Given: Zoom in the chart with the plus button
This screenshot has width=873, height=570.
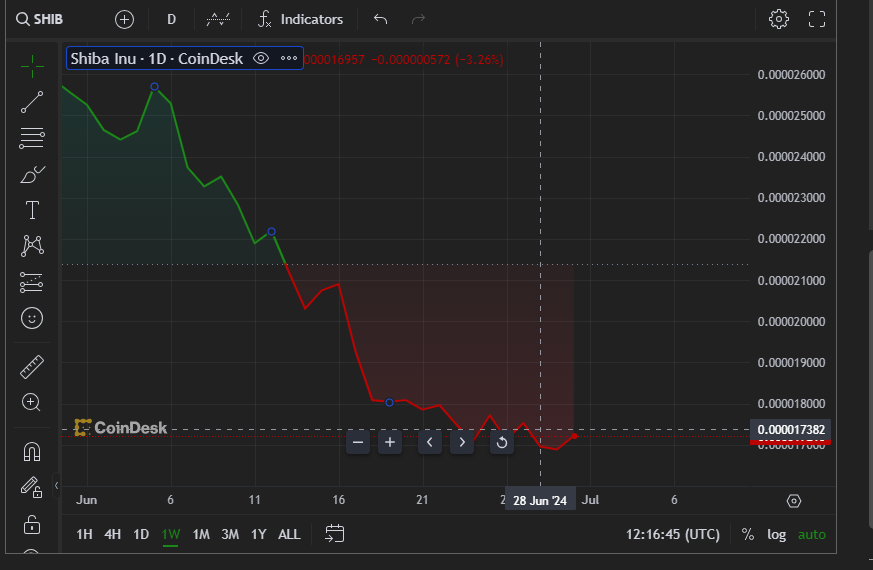Looking at the screenshot, I should (x=390, y=443).
